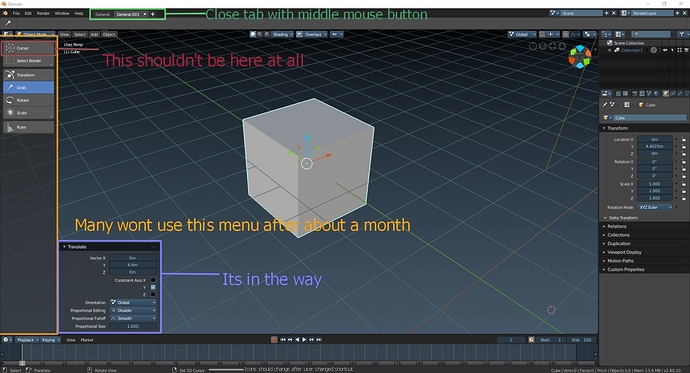
Task: Open the Render menu
Action: click(x=43, y=14)
